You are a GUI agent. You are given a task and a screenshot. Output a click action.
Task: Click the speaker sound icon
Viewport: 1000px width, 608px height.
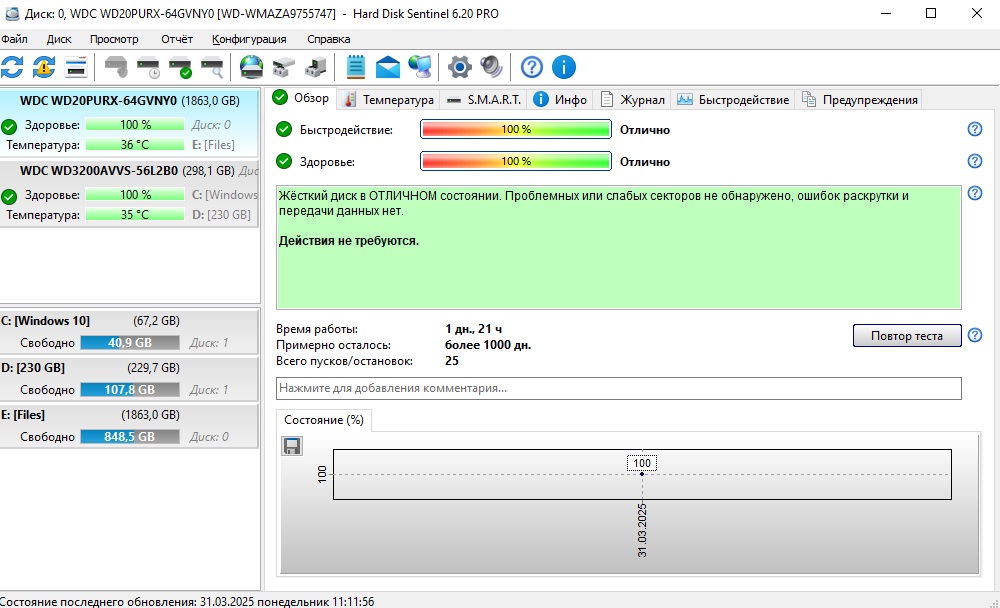[491, 67]
